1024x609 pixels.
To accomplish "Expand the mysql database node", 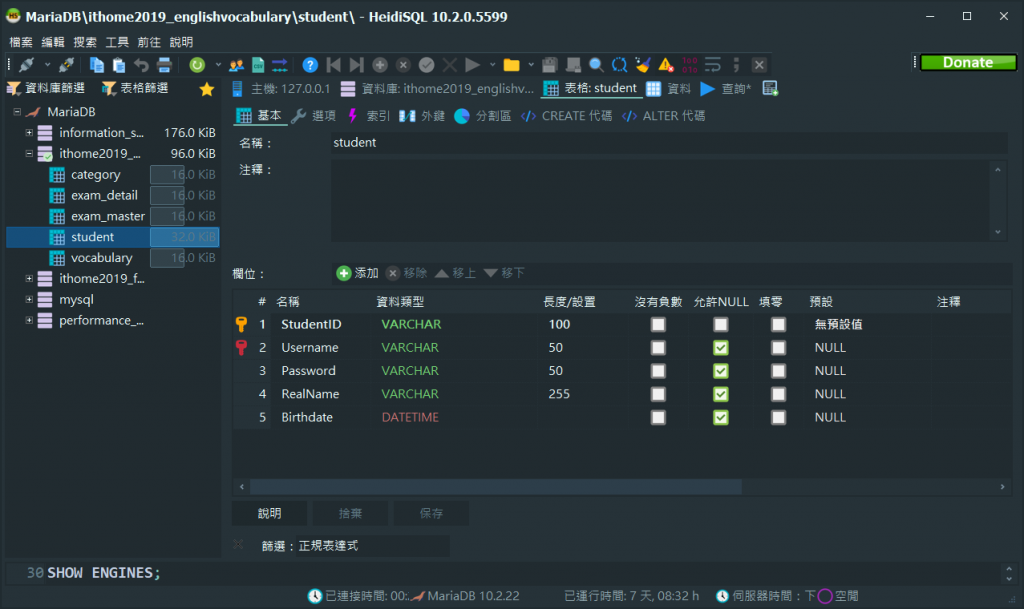I will click(29, 299).
